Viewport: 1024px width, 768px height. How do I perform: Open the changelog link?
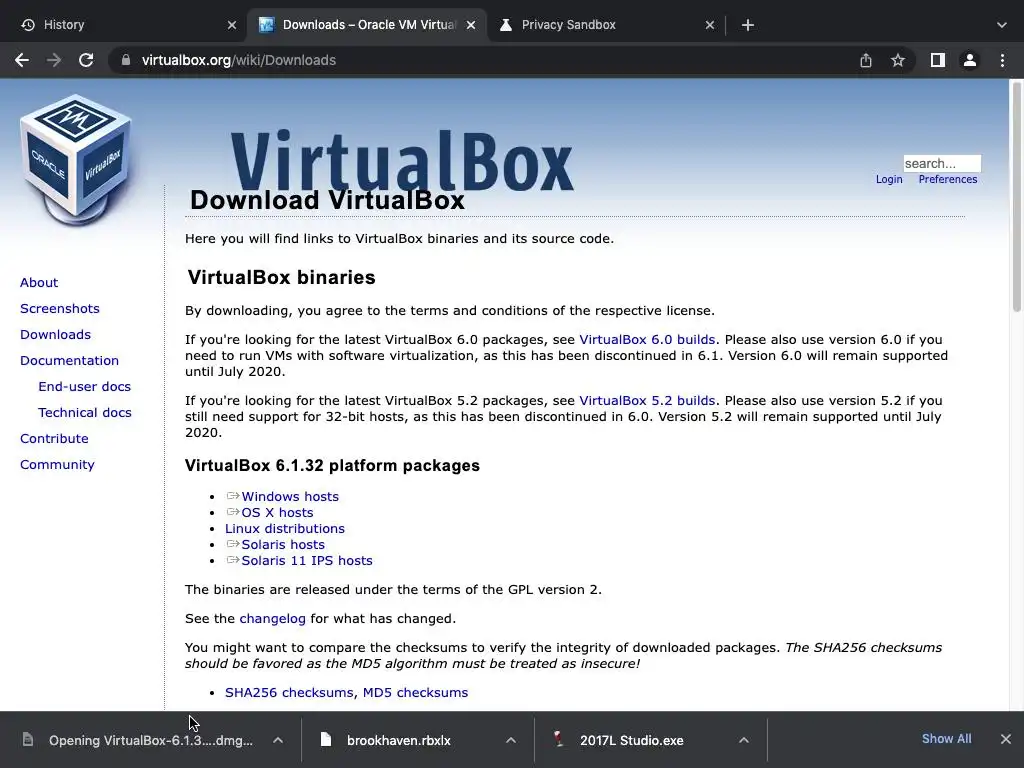click(x=272, y=619)
